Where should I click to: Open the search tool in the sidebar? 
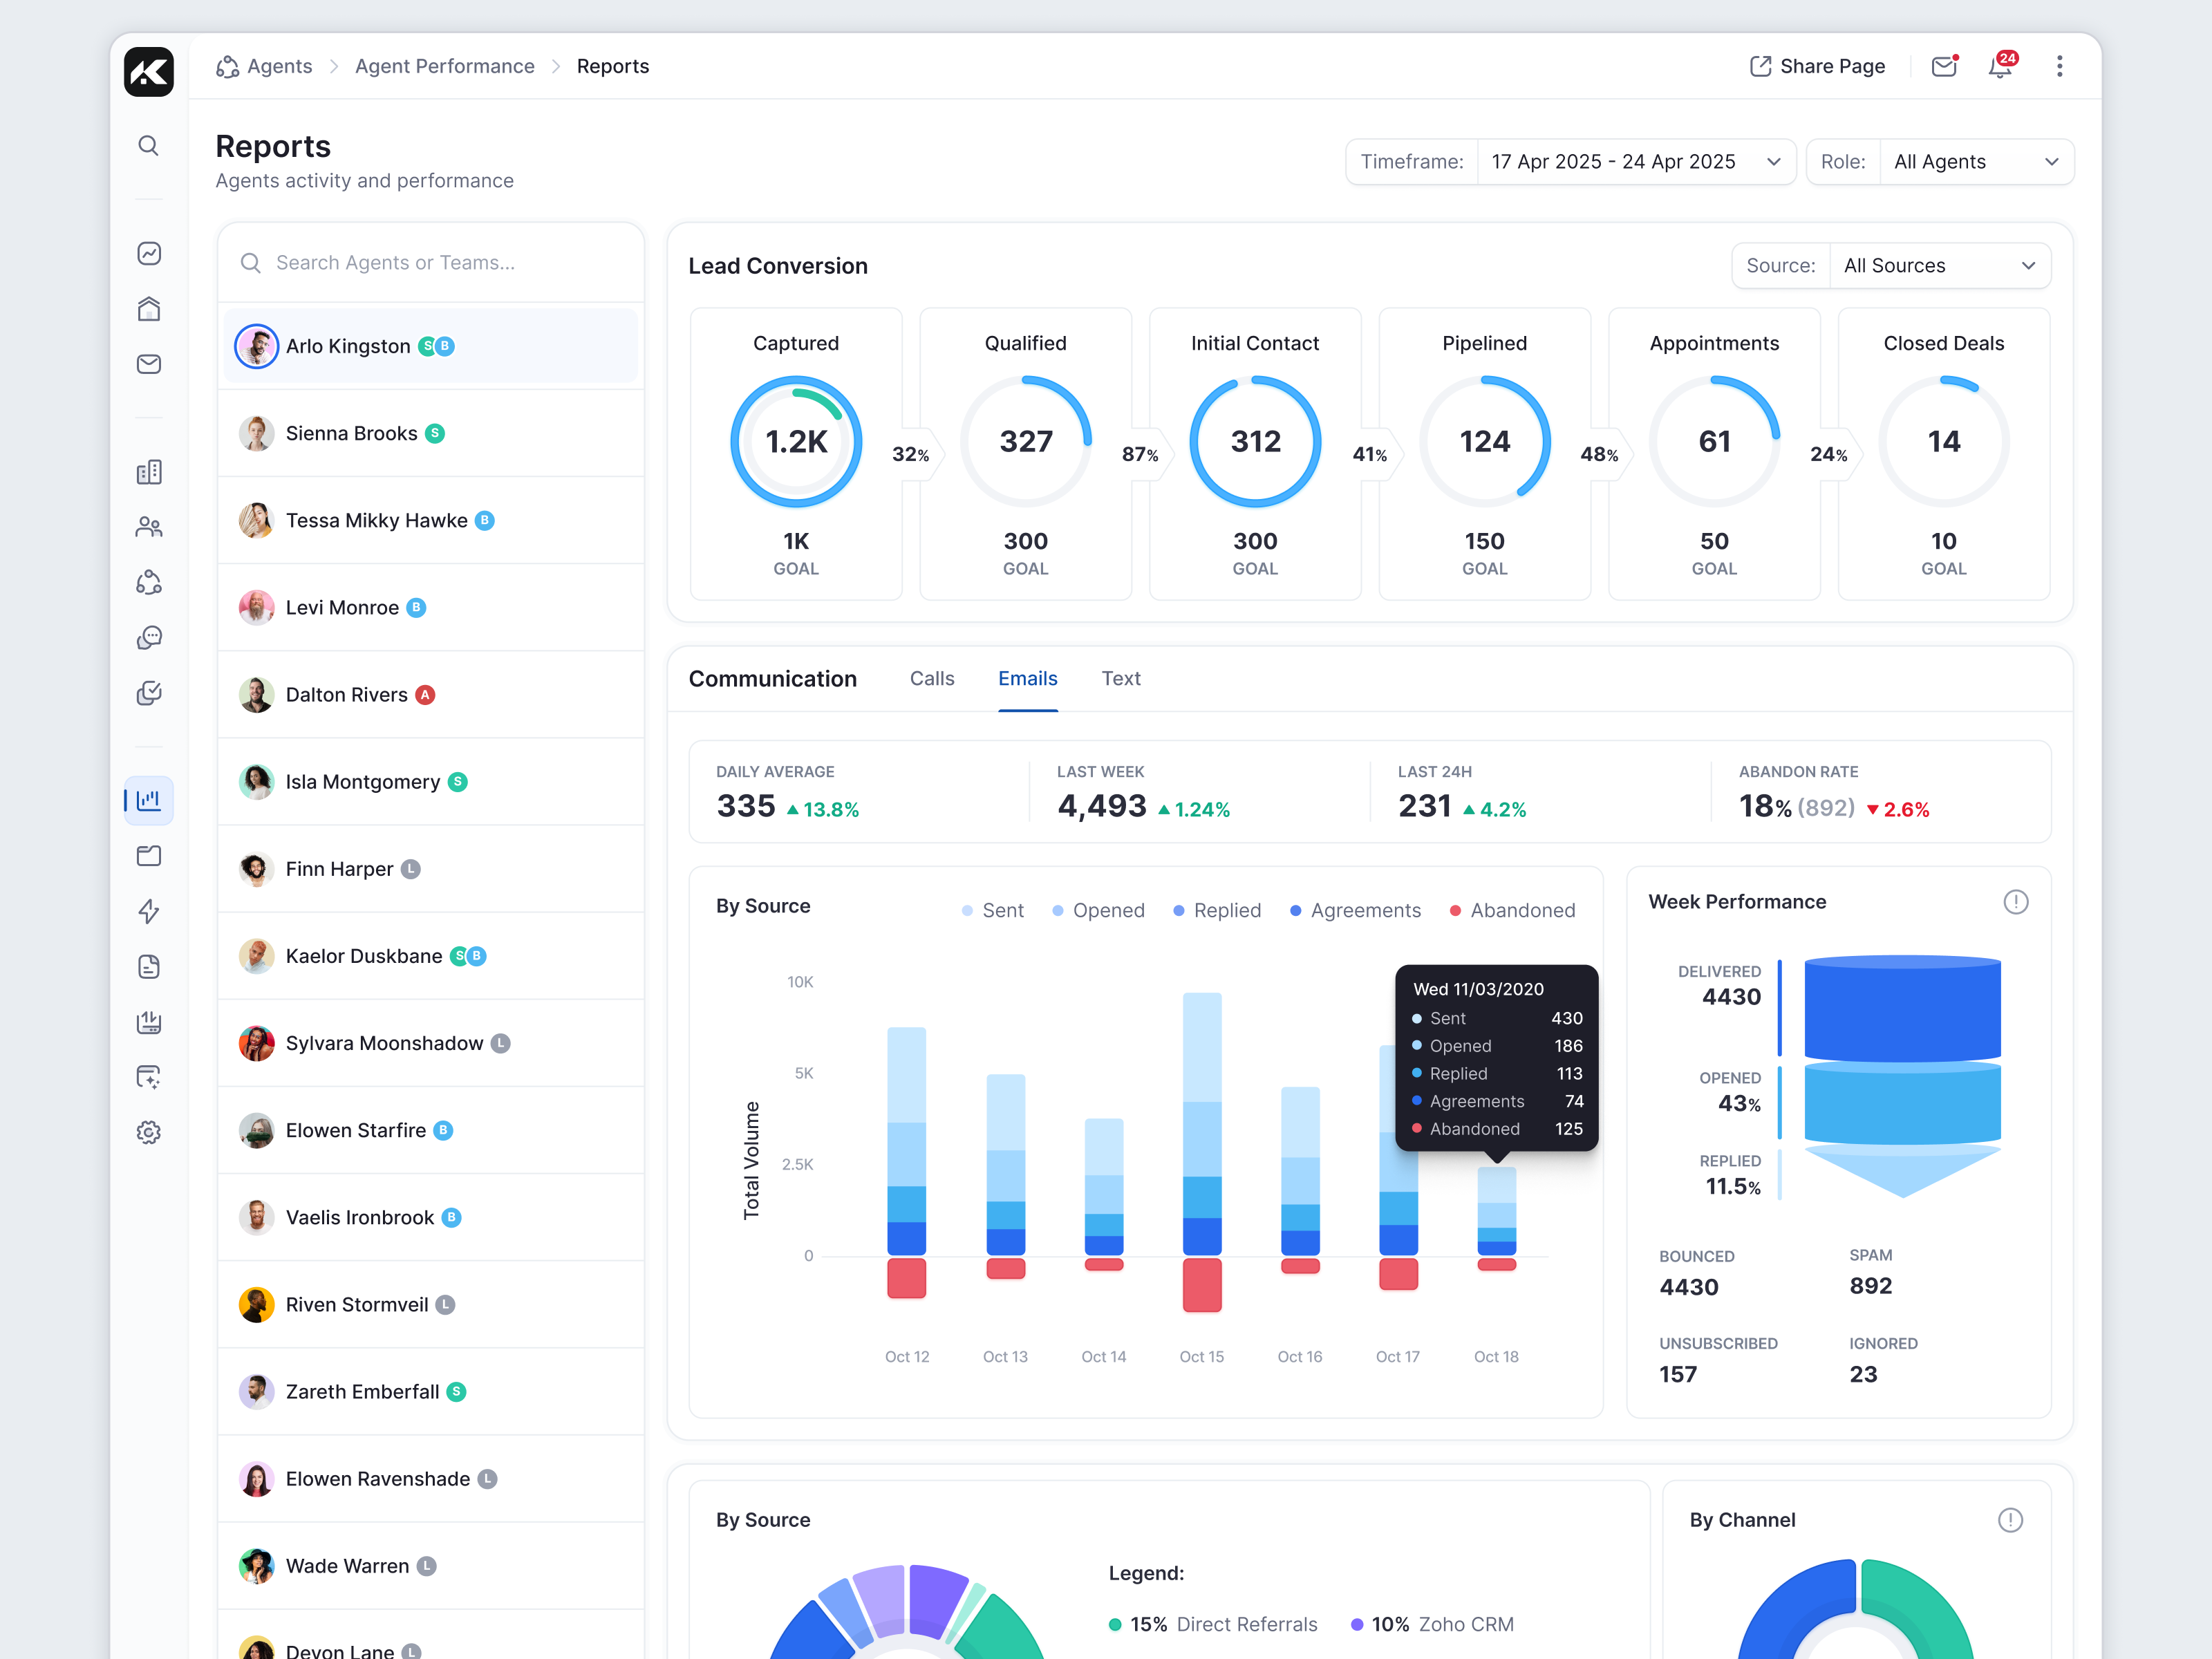pos(148,145)
